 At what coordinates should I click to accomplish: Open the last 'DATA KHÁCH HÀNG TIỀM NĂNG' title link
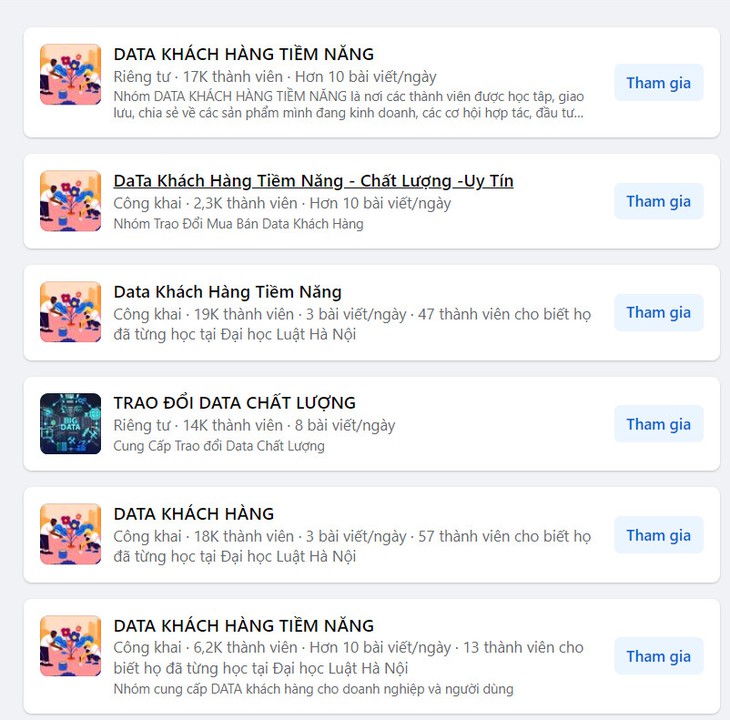(243, 626)
